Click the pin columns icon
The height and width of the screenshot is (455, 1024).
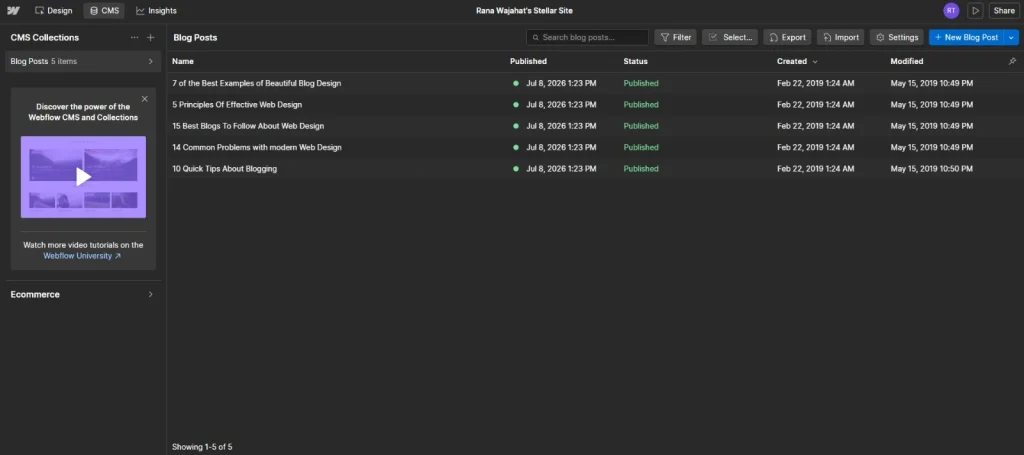pyautogui.click(x=1012, y=61)
